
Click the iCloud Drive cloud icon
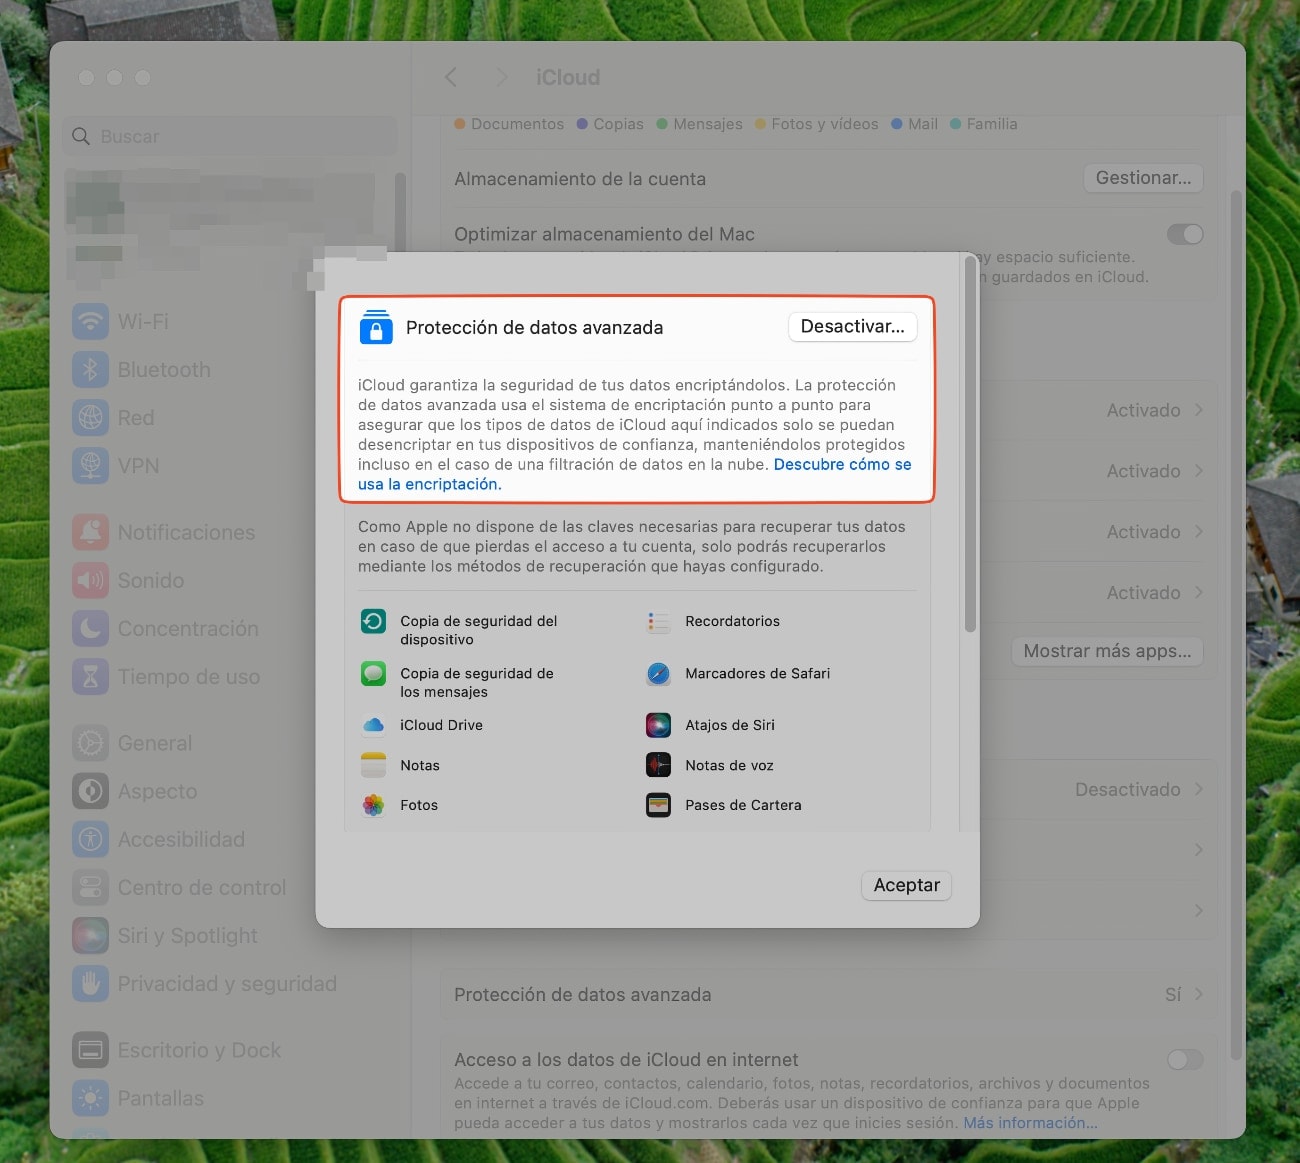tap(373, 725)
